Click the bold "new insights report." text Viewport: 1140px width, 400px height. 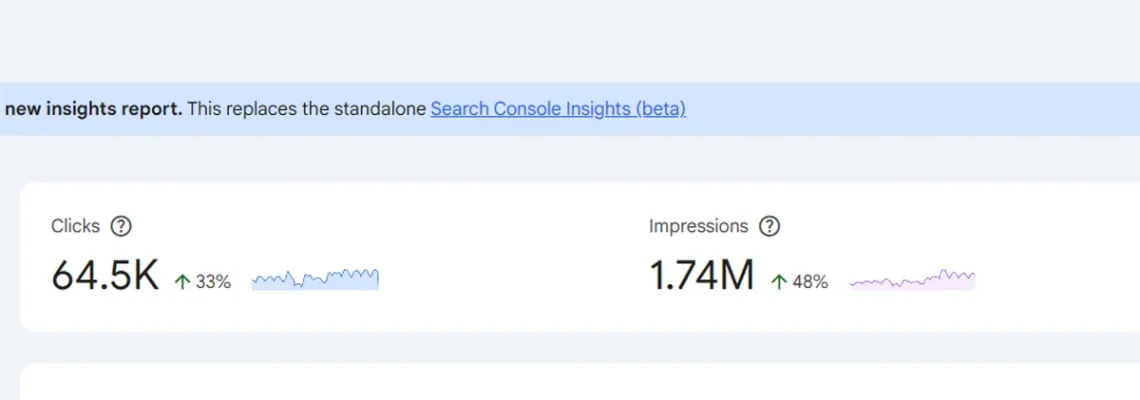94,109
